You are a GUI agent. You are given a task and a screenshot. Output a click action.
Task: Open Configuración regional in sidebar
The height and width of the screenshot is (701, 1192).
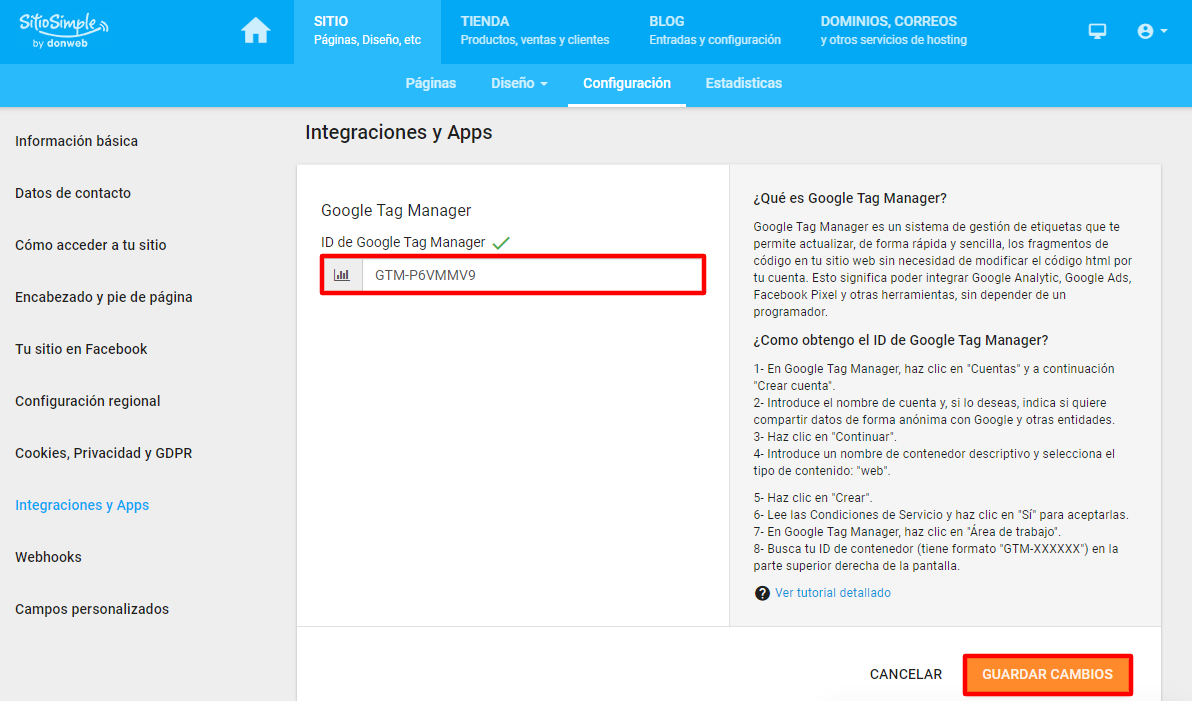click(x=87, y=401)
